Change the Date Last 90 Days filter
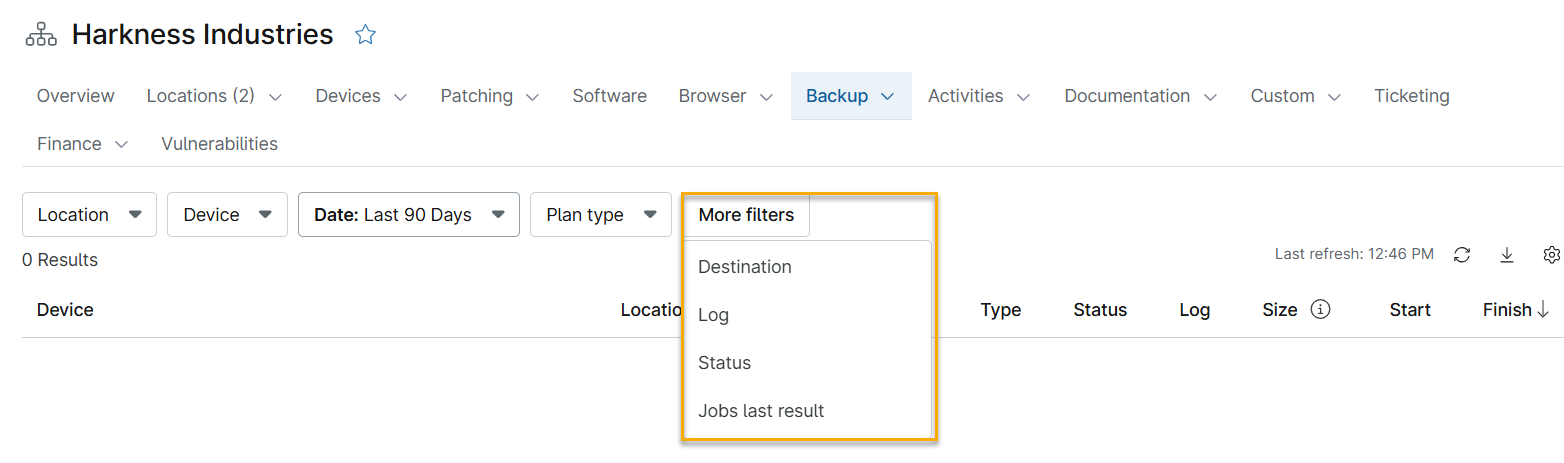Viewport: 1564px width, 463px height. point(408,215)
